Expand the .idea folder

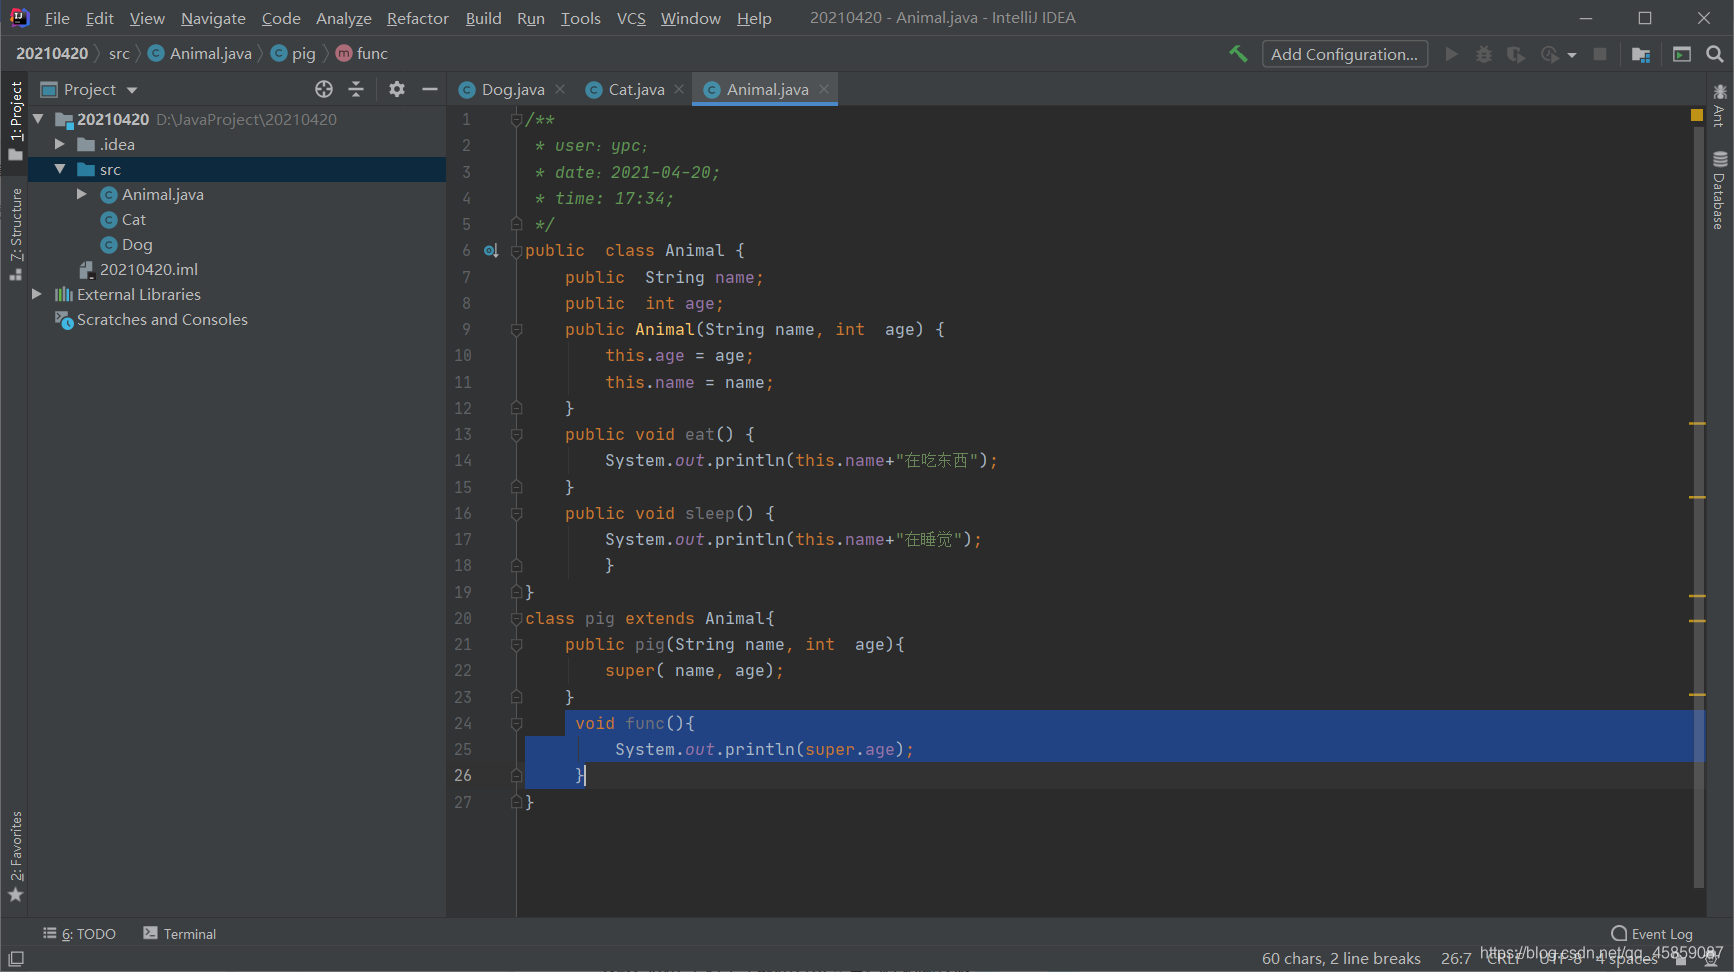(60, 144)
